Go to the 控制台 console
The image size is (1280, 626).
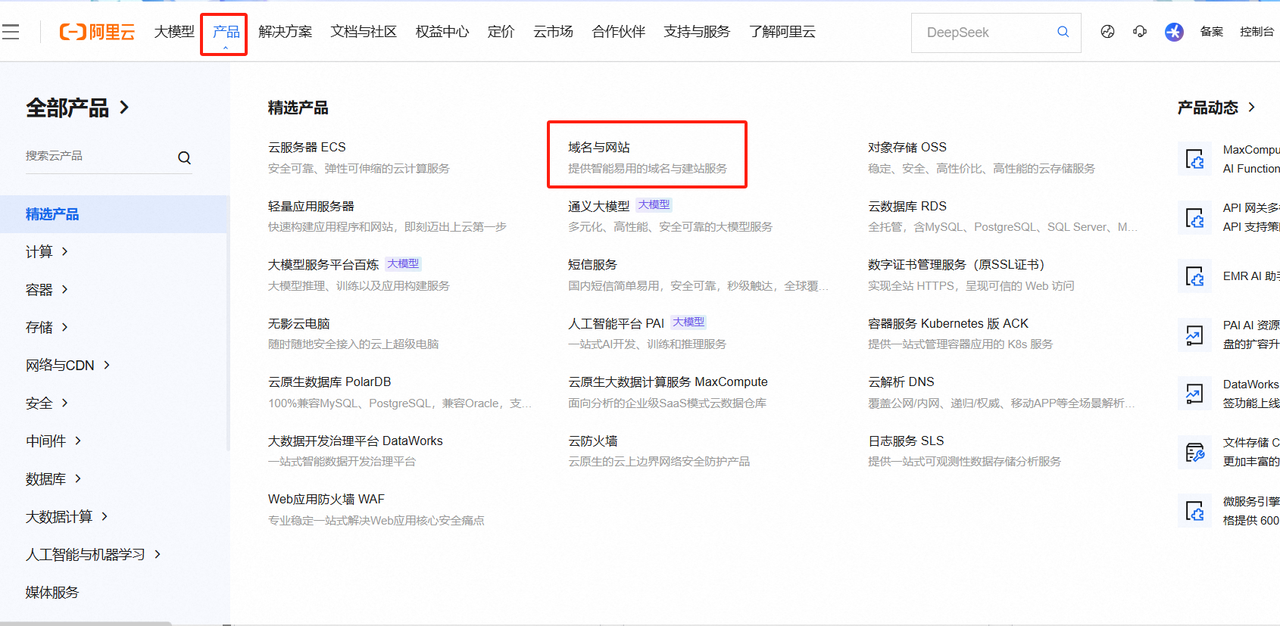point(1257,32)
